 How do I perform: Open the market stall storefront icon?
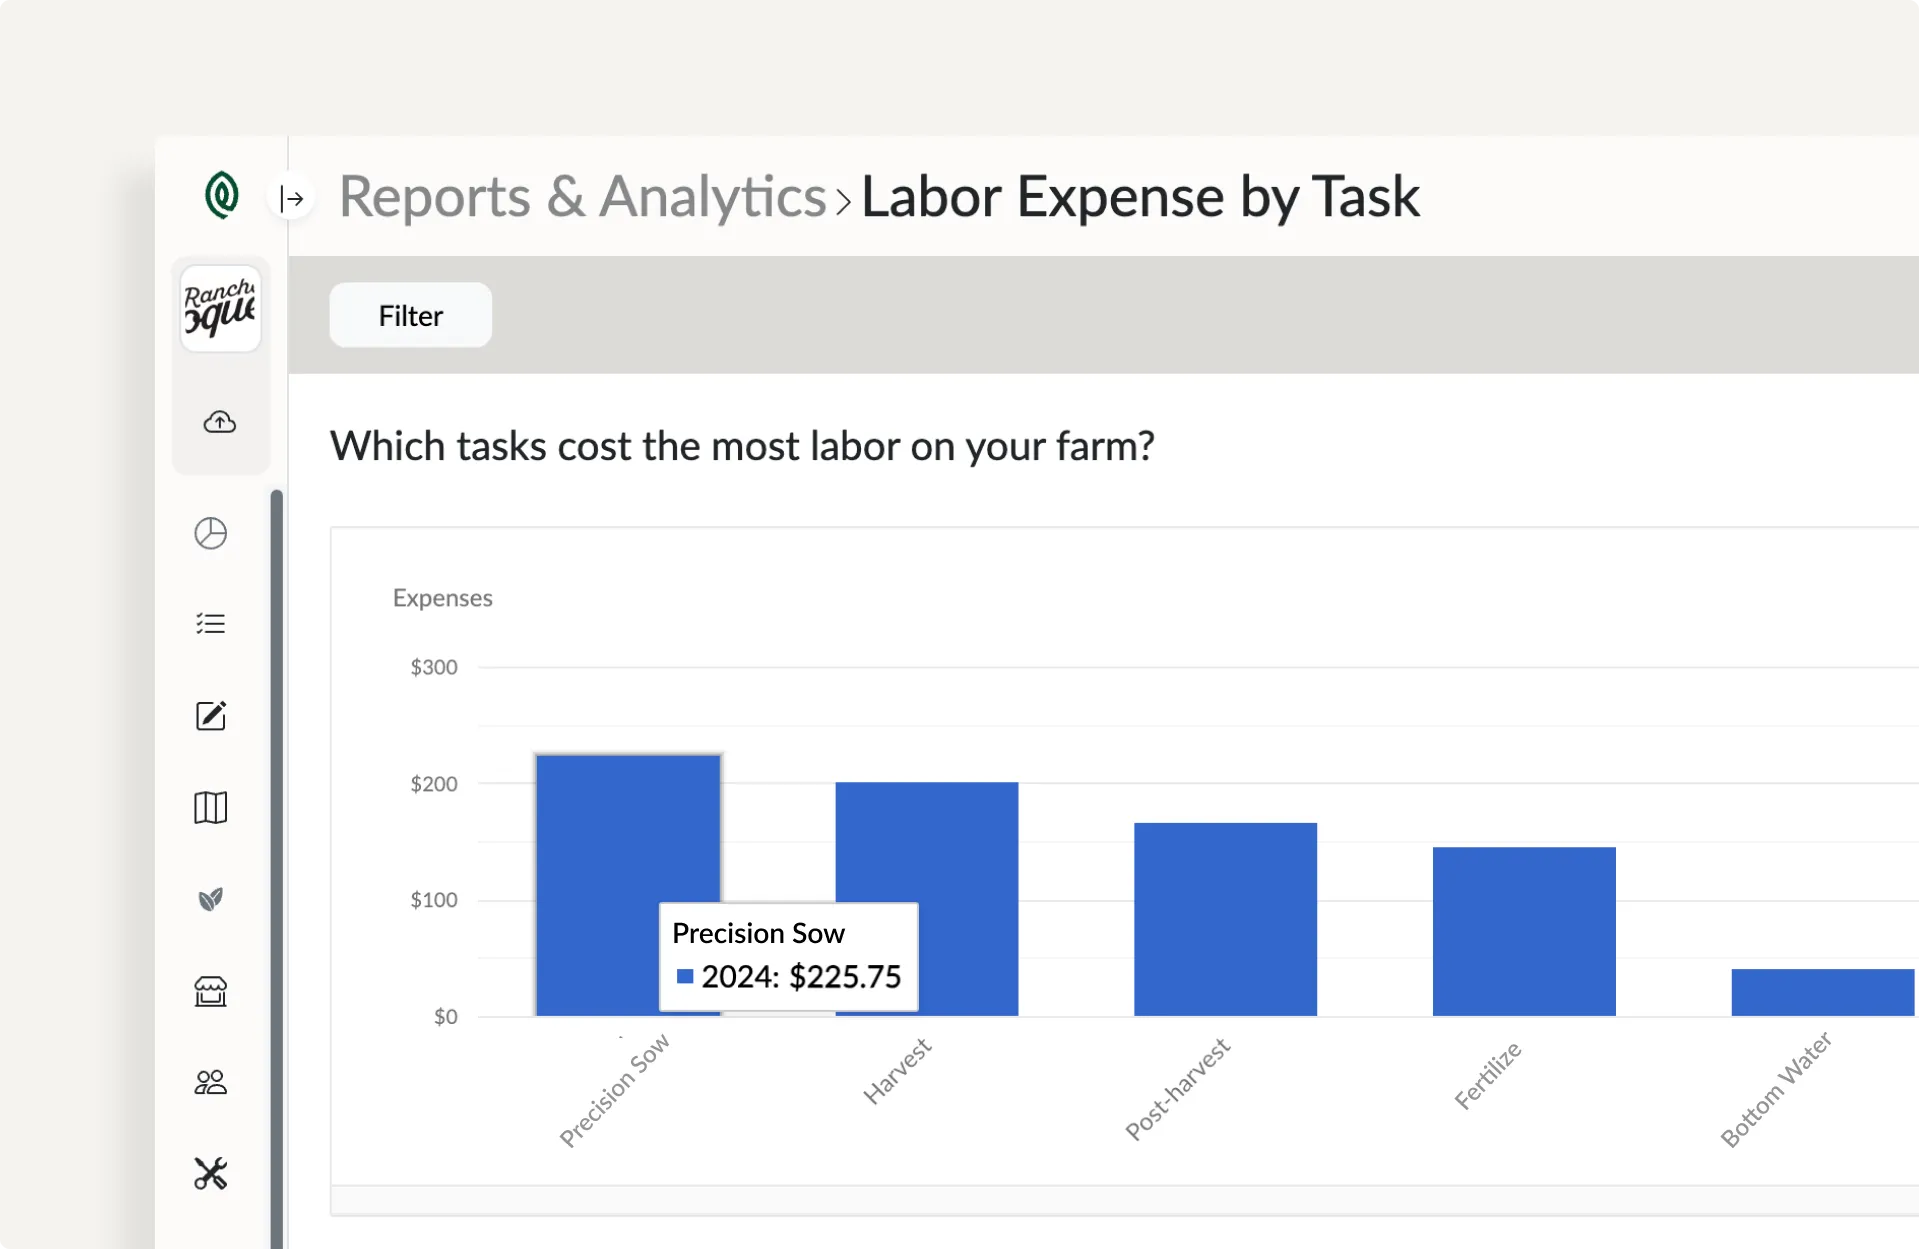coord(211,991)
